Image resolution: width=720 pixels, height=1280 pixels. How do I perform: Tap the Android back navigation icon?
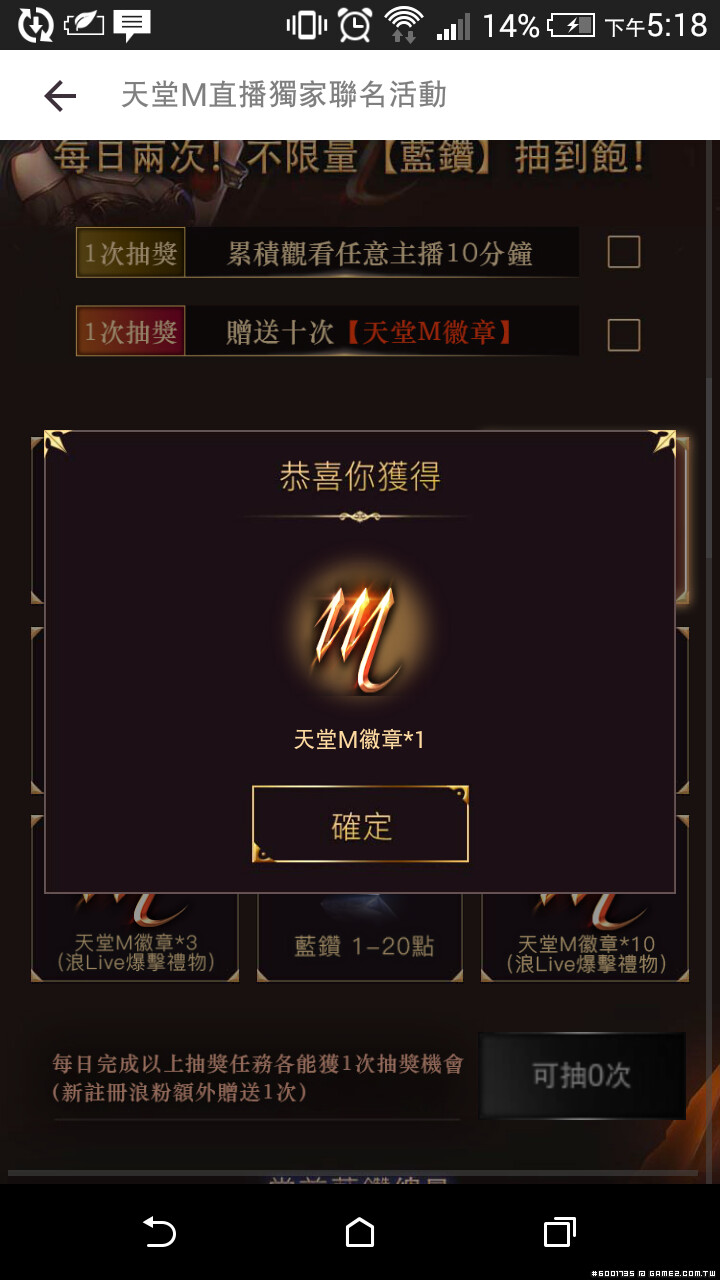(x=159, y=1232)
